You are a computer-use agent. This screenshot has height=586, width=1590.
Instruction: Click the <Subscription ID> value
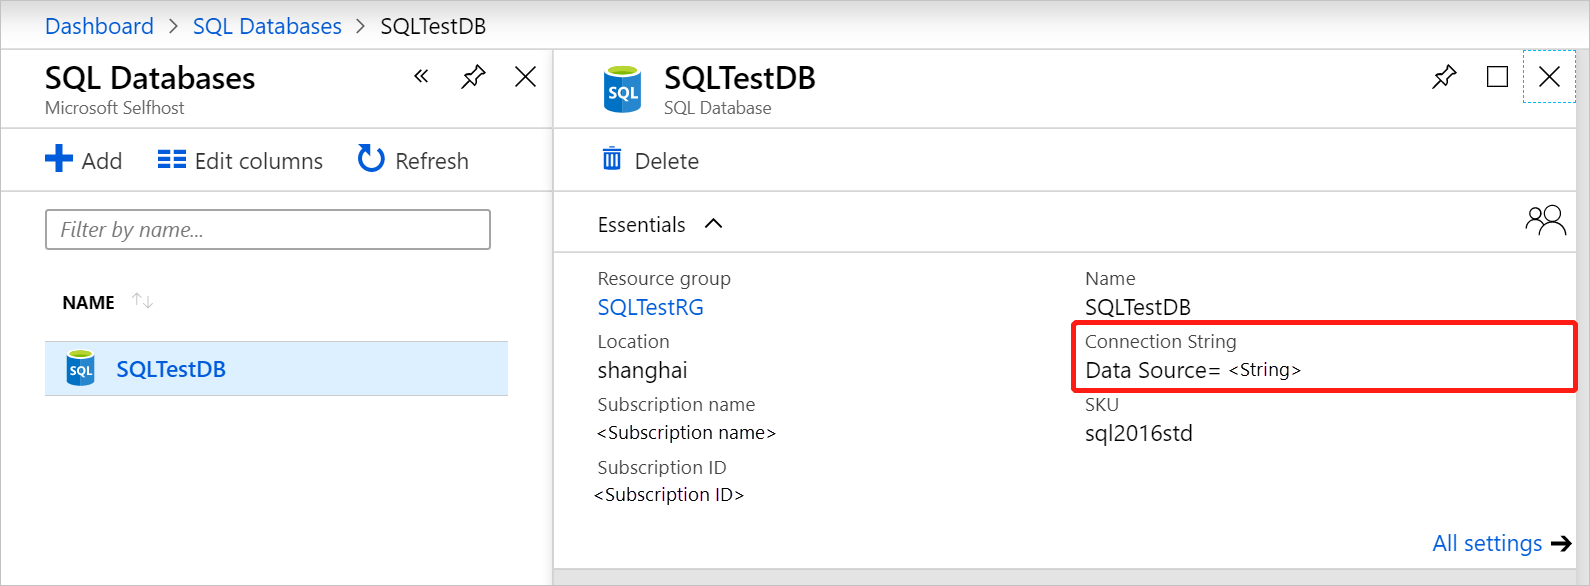click(x=669, y=495)
